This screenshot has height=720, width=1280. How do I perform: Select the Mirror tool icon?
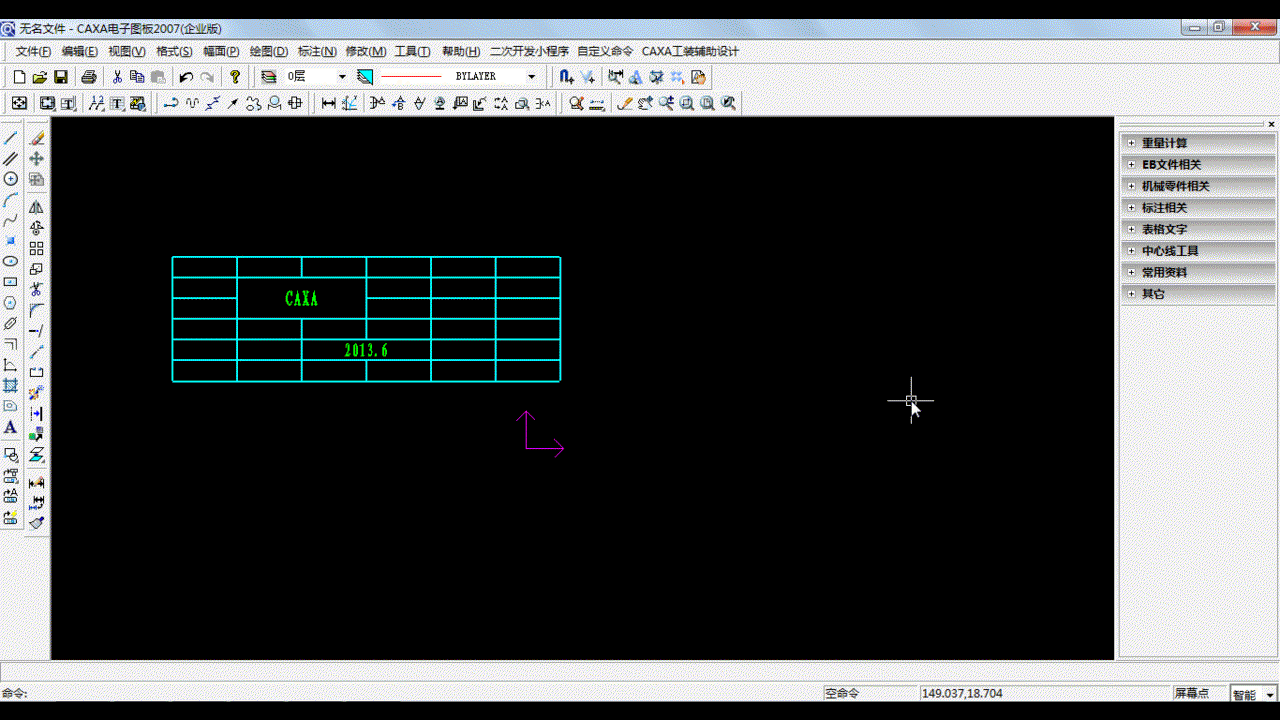[37, 207]
